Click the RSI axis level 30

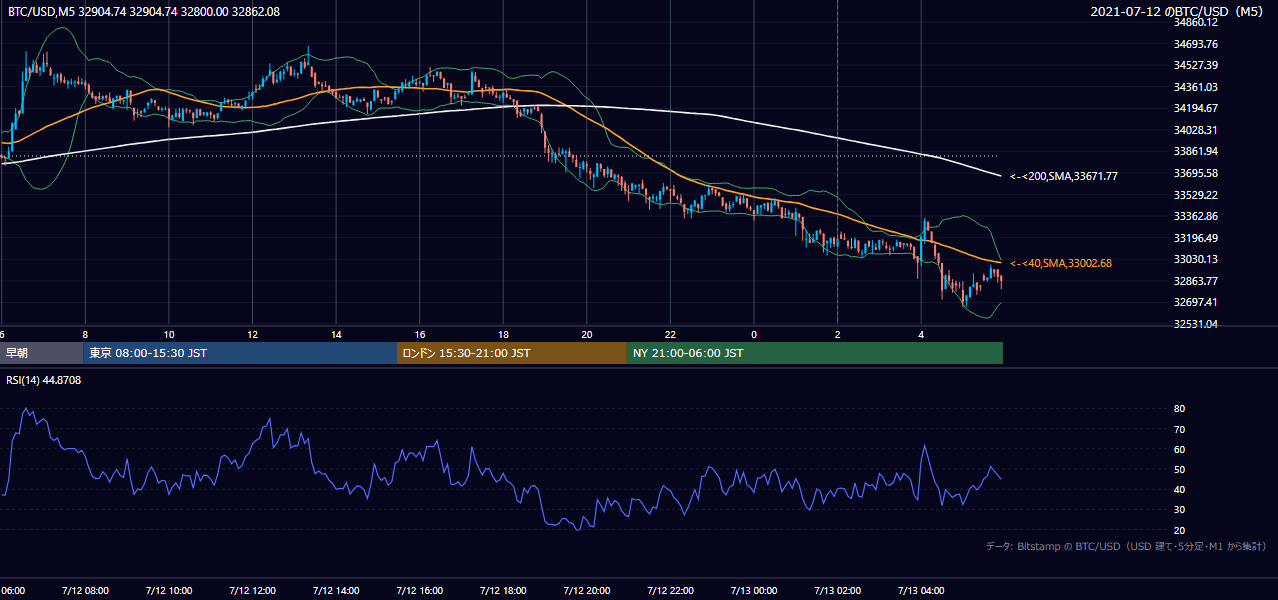point(1179,510)
